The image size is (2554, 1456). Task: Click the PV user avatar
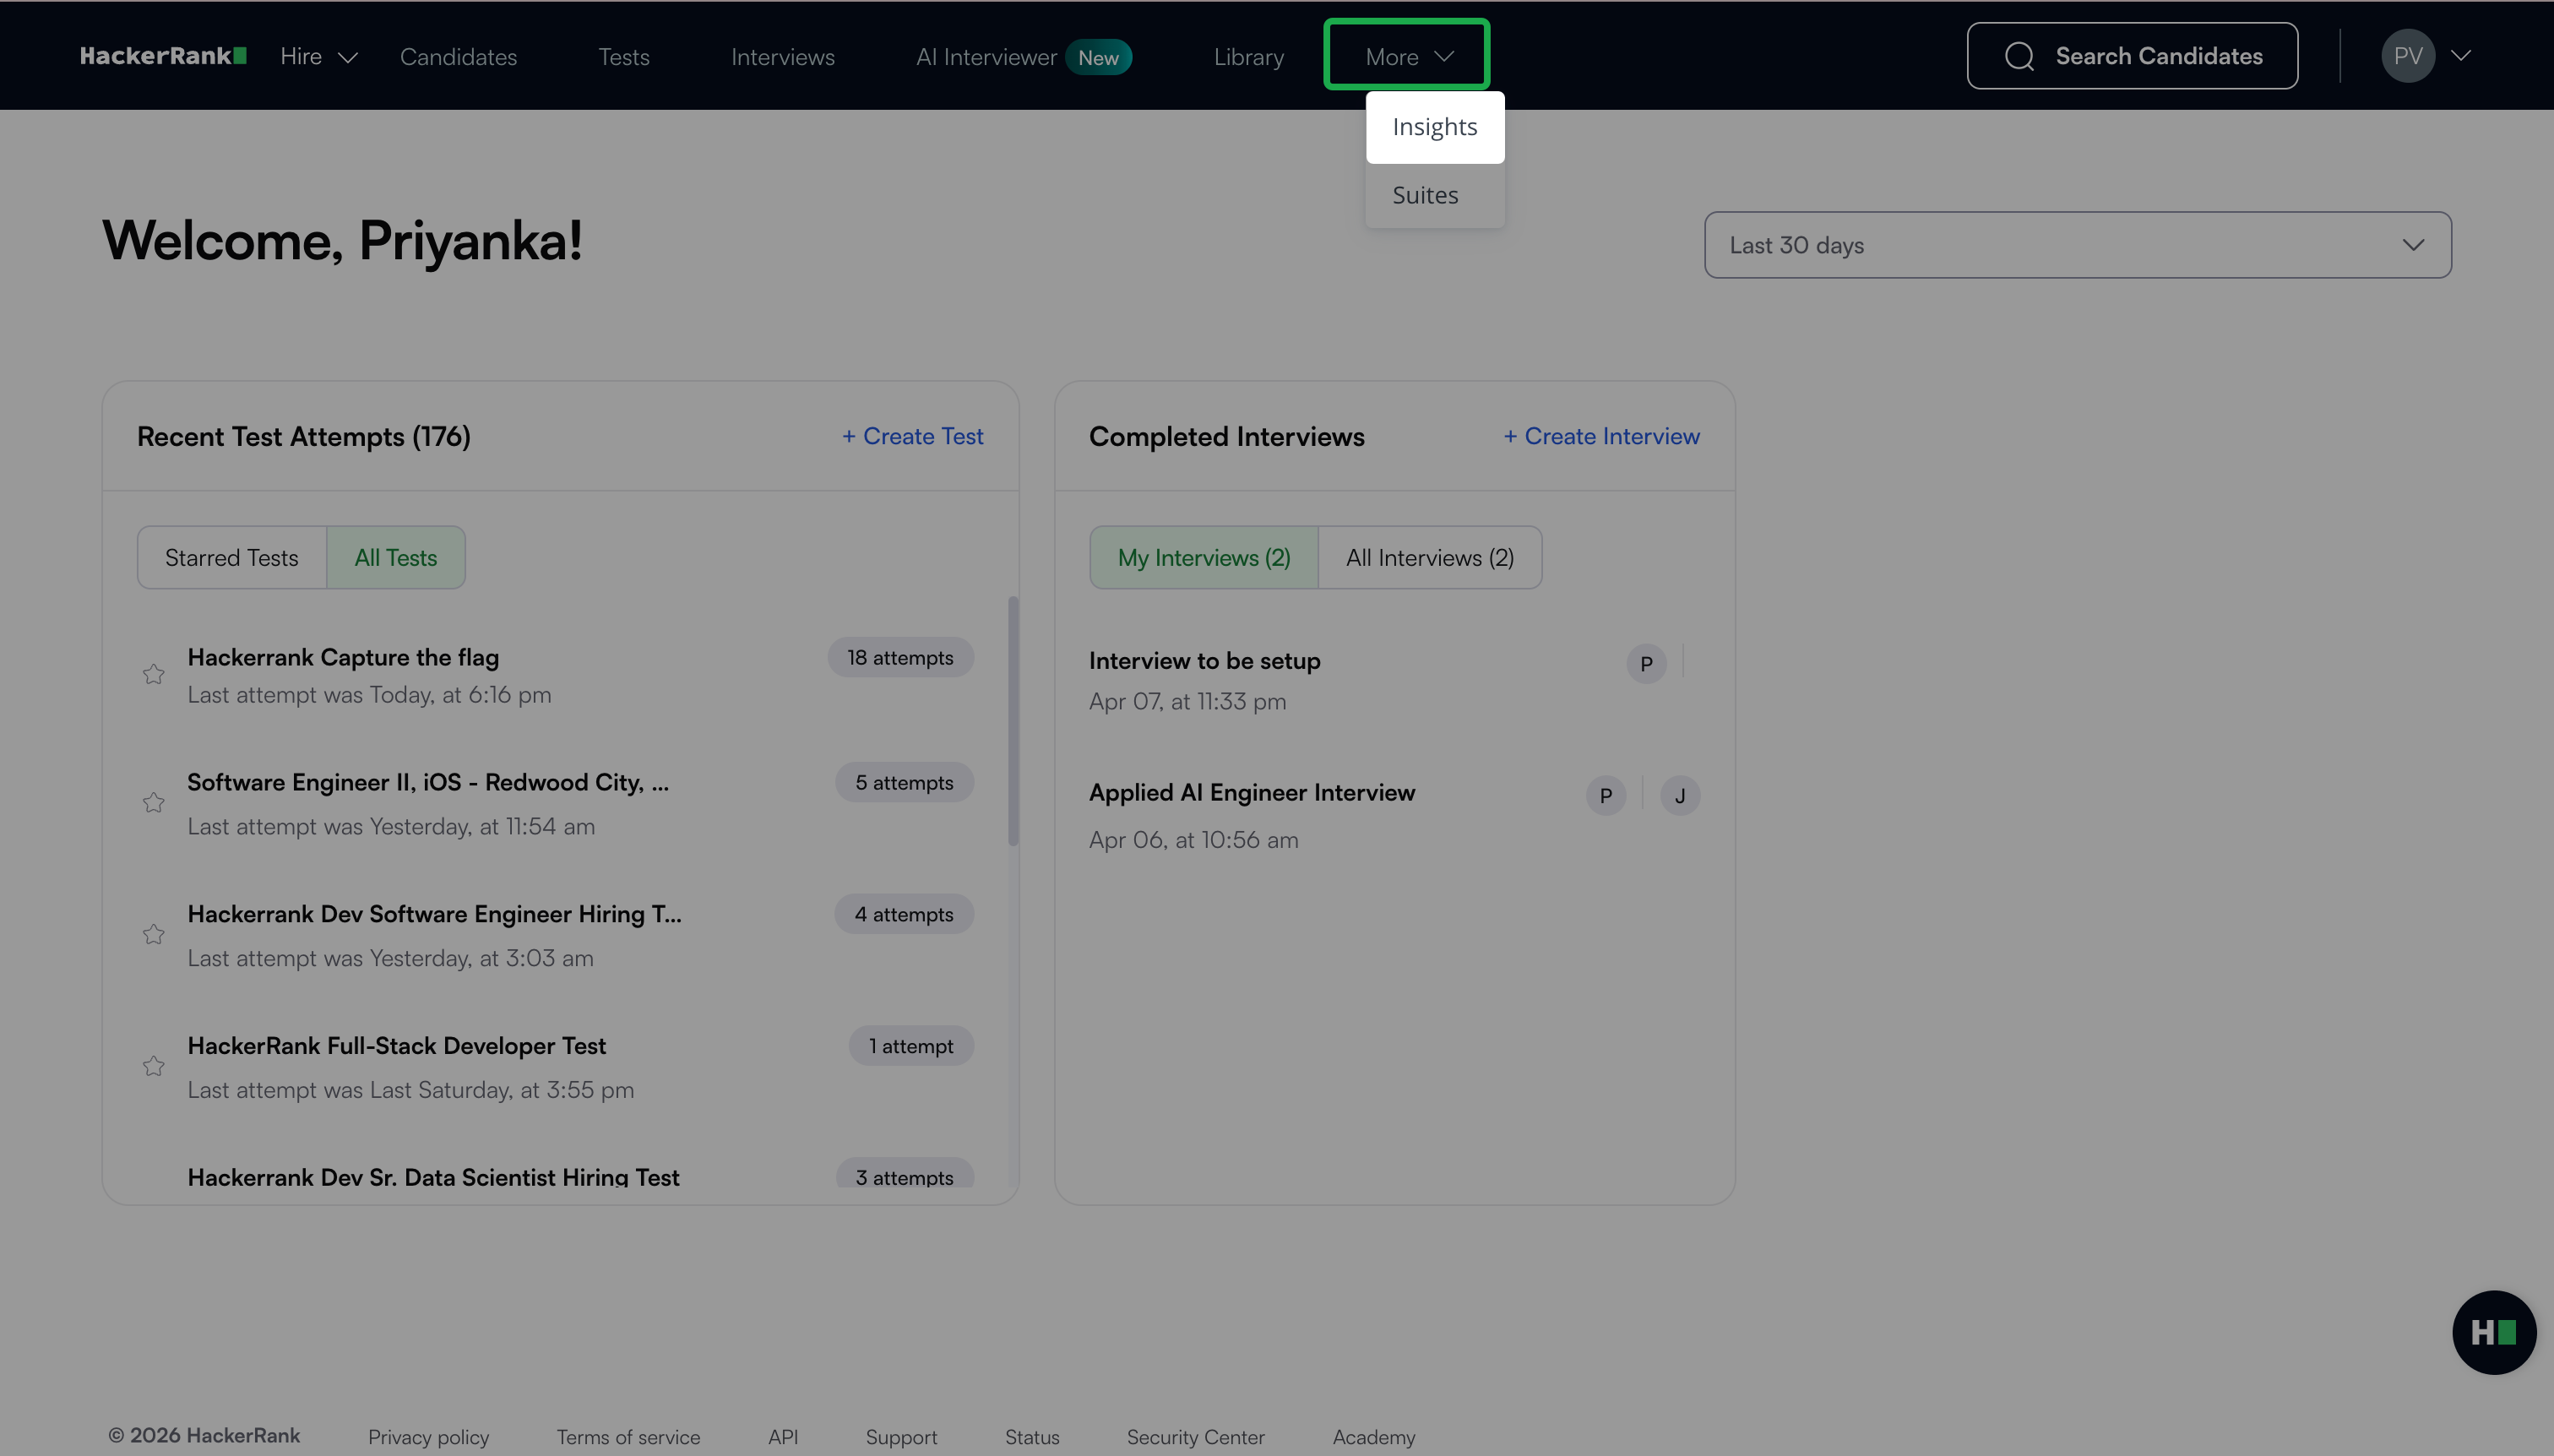(x=2407, y=56)
